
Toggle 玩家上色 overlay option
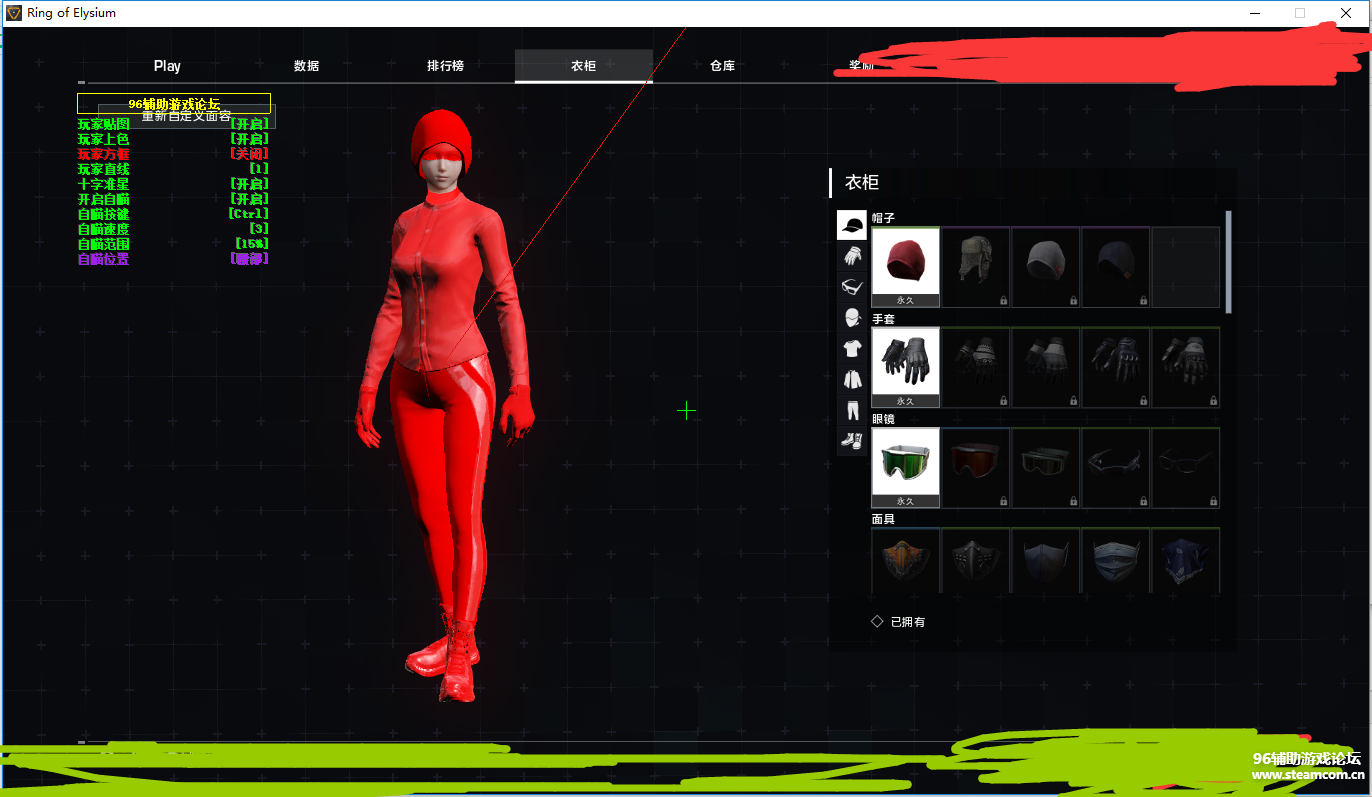pos(173,139)
